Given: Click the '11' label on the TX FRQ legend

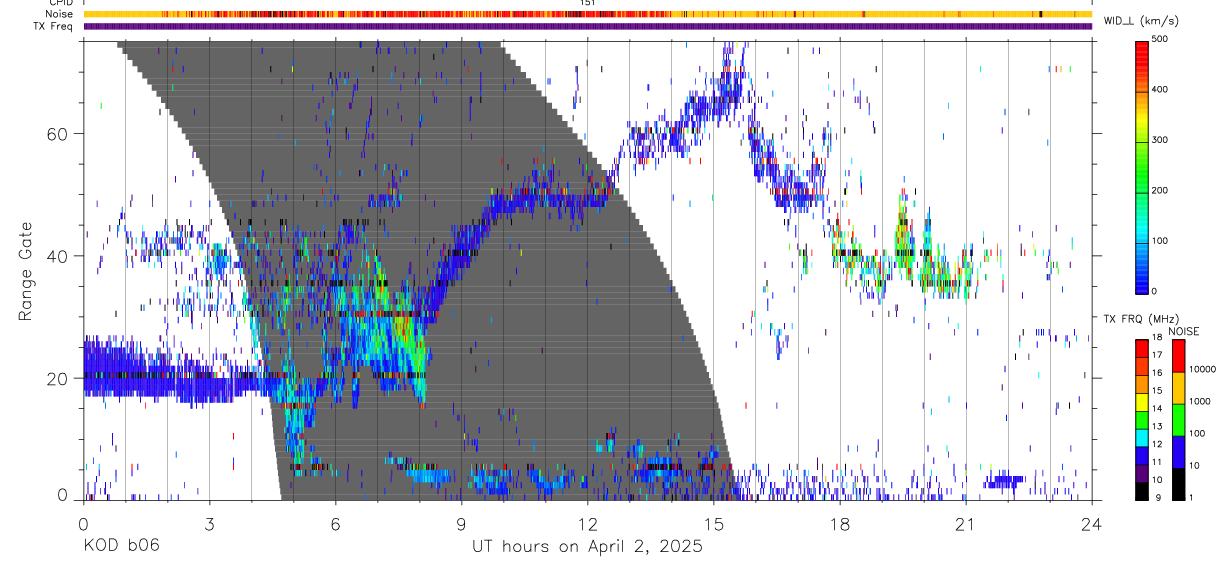Looking at the screenshot, I should tap(1158, 462).
